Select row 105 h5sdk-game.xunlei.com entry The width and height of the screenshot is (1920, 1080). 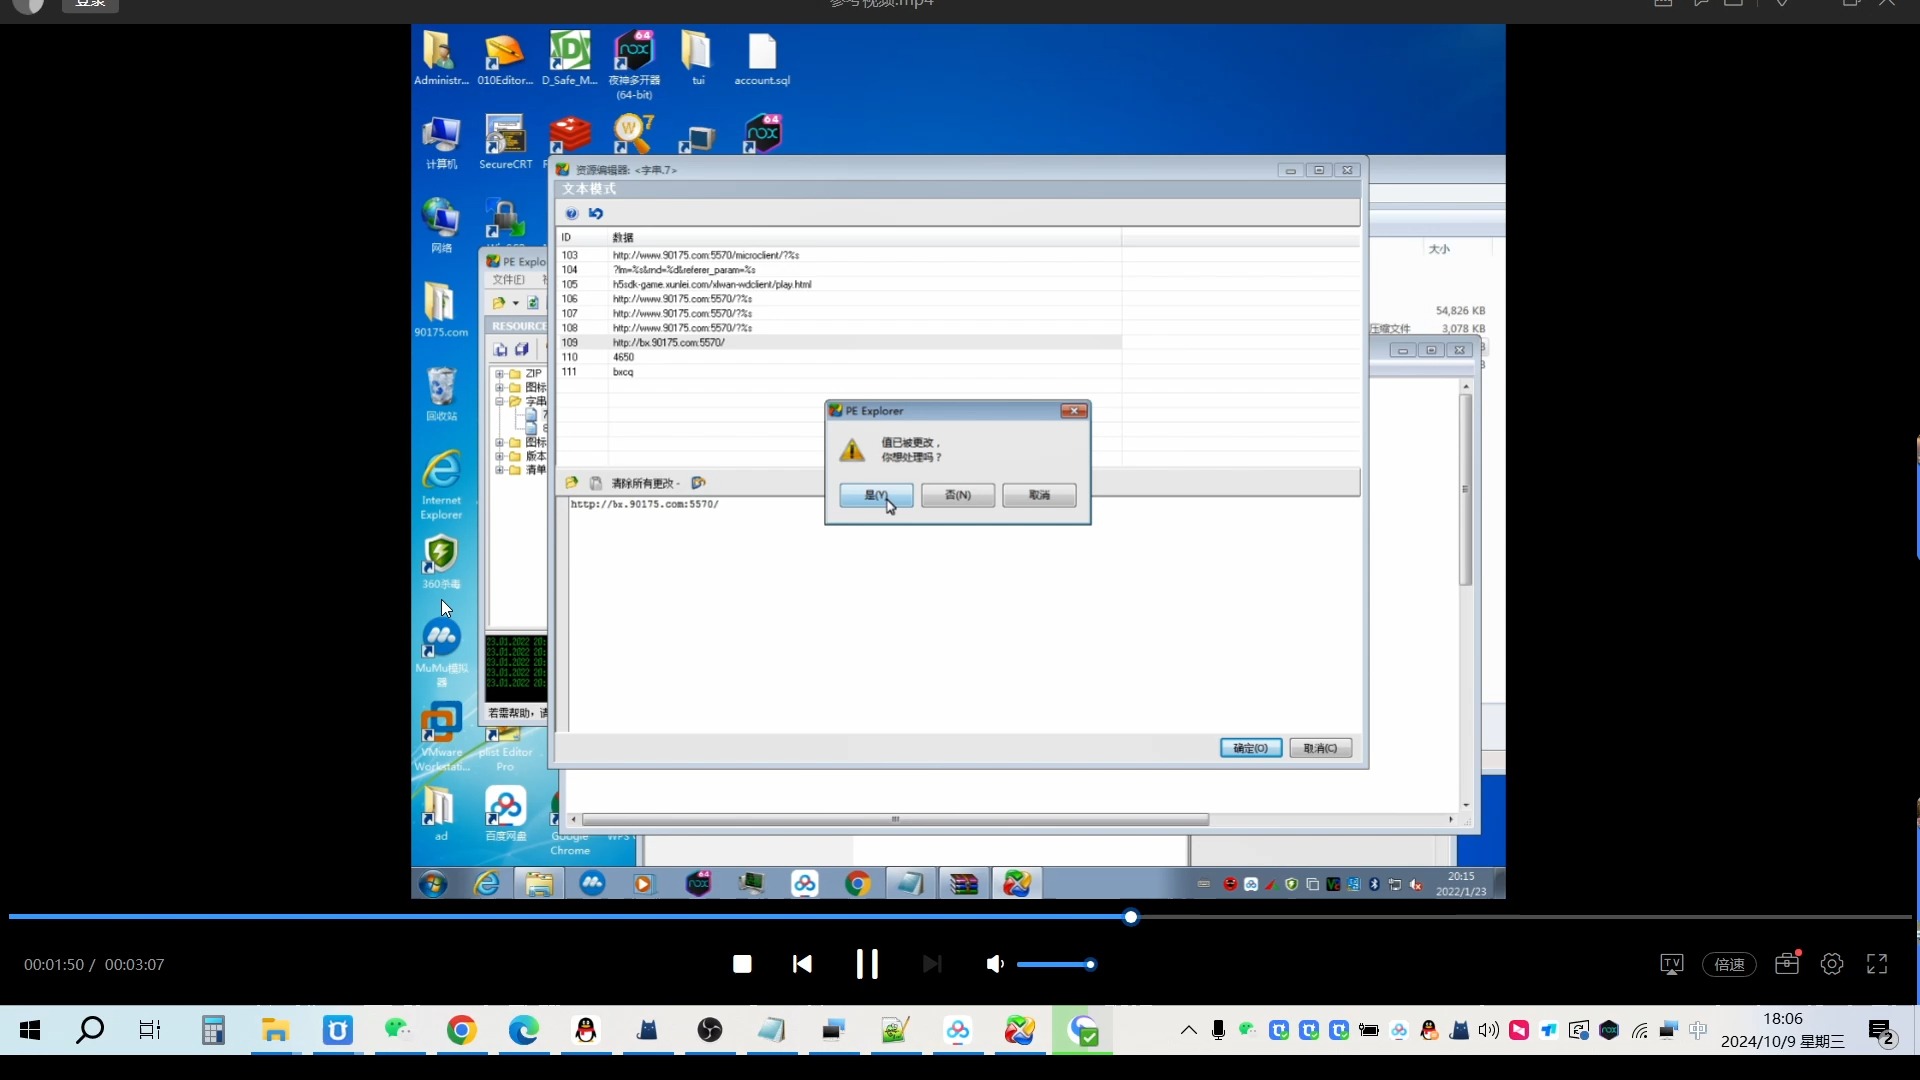click(x=840, y=284)
